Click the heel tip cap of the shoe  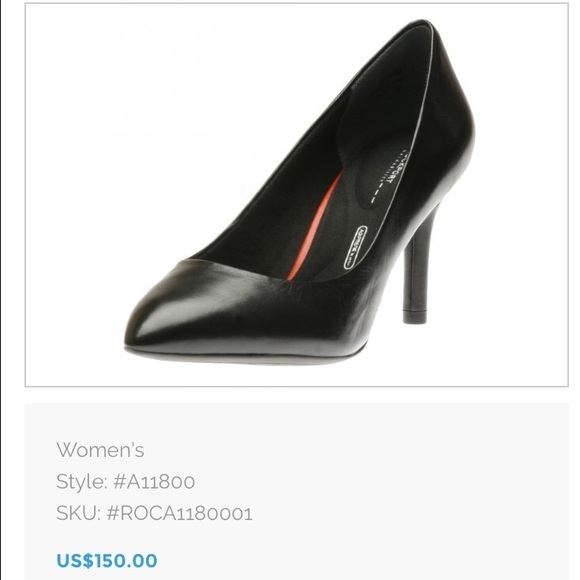point(414,316)
